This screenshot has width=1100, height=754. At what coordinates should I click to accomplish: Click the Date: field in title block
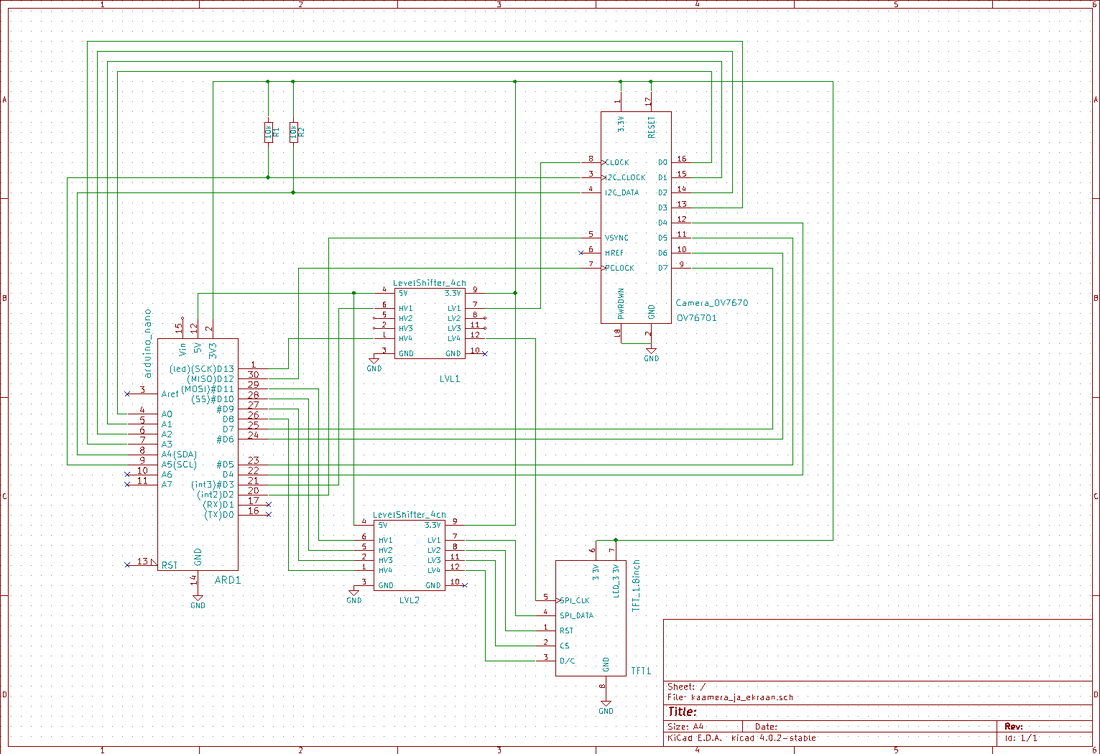pyautogui.click(x=766, y=727)
